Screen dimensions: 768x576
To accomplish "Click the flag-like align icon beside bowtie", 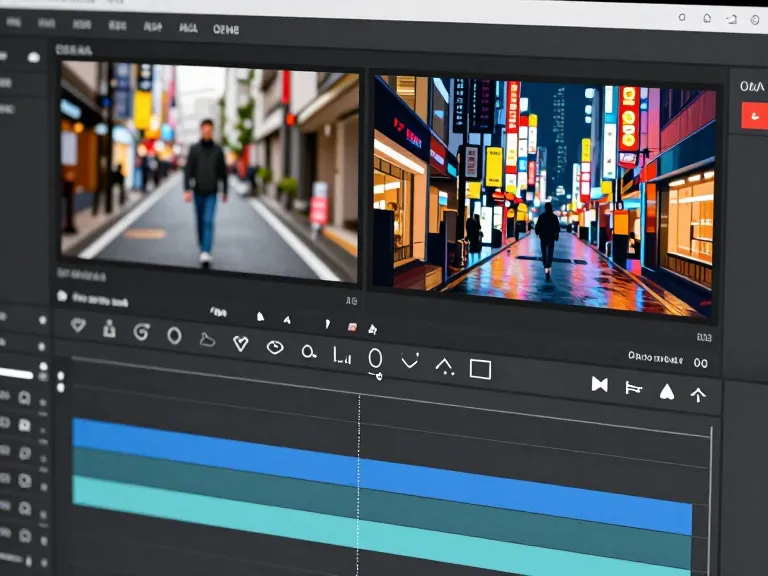I will pyautogui.click(x=633, y=388).
